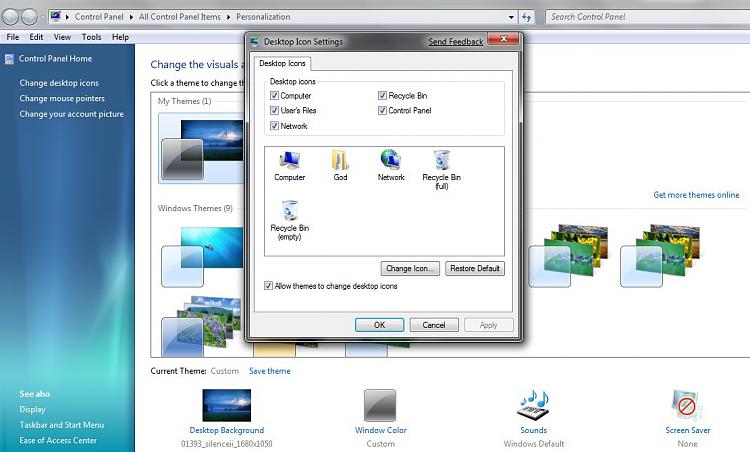Screen dimensions: 750x452
Task: Click the refresh button beside address bar
Action: click(x=527, y=17)
